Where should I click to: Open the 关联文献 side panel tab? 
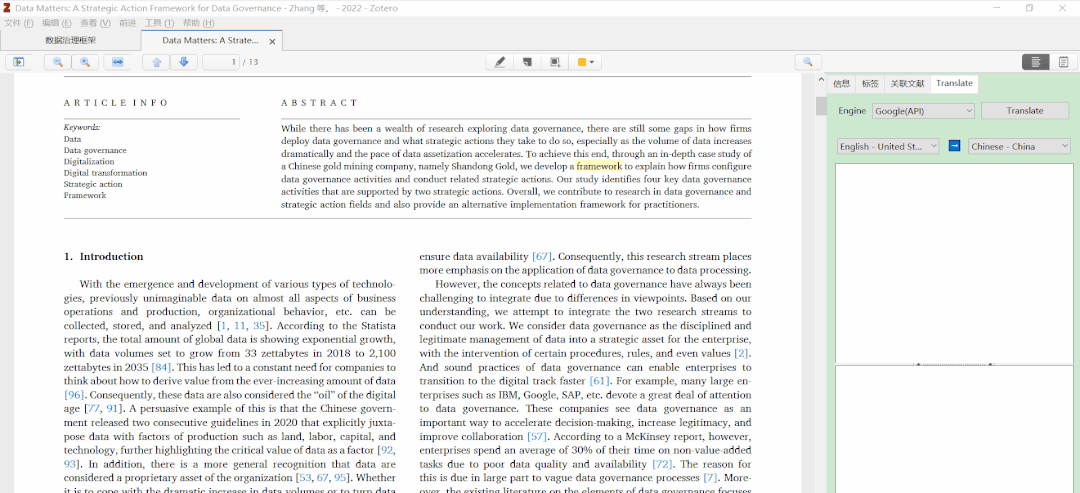907,83
